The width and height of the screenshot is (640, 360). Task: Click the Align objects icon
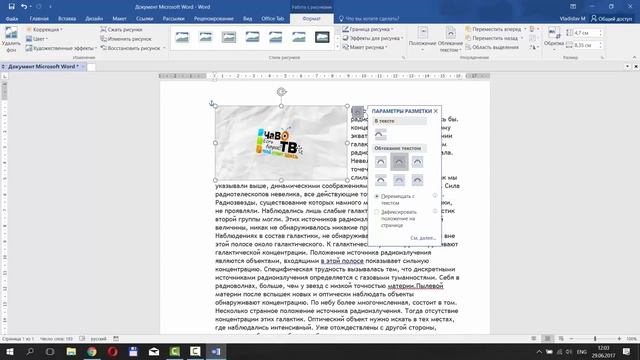[533, 29]
